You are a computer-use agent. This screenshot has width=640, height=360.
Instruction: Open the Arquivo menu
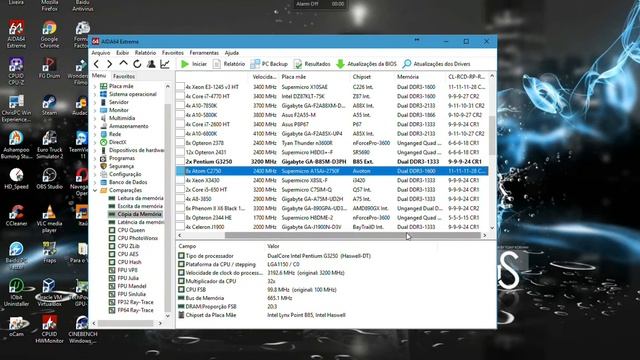[x=100, y=53]
